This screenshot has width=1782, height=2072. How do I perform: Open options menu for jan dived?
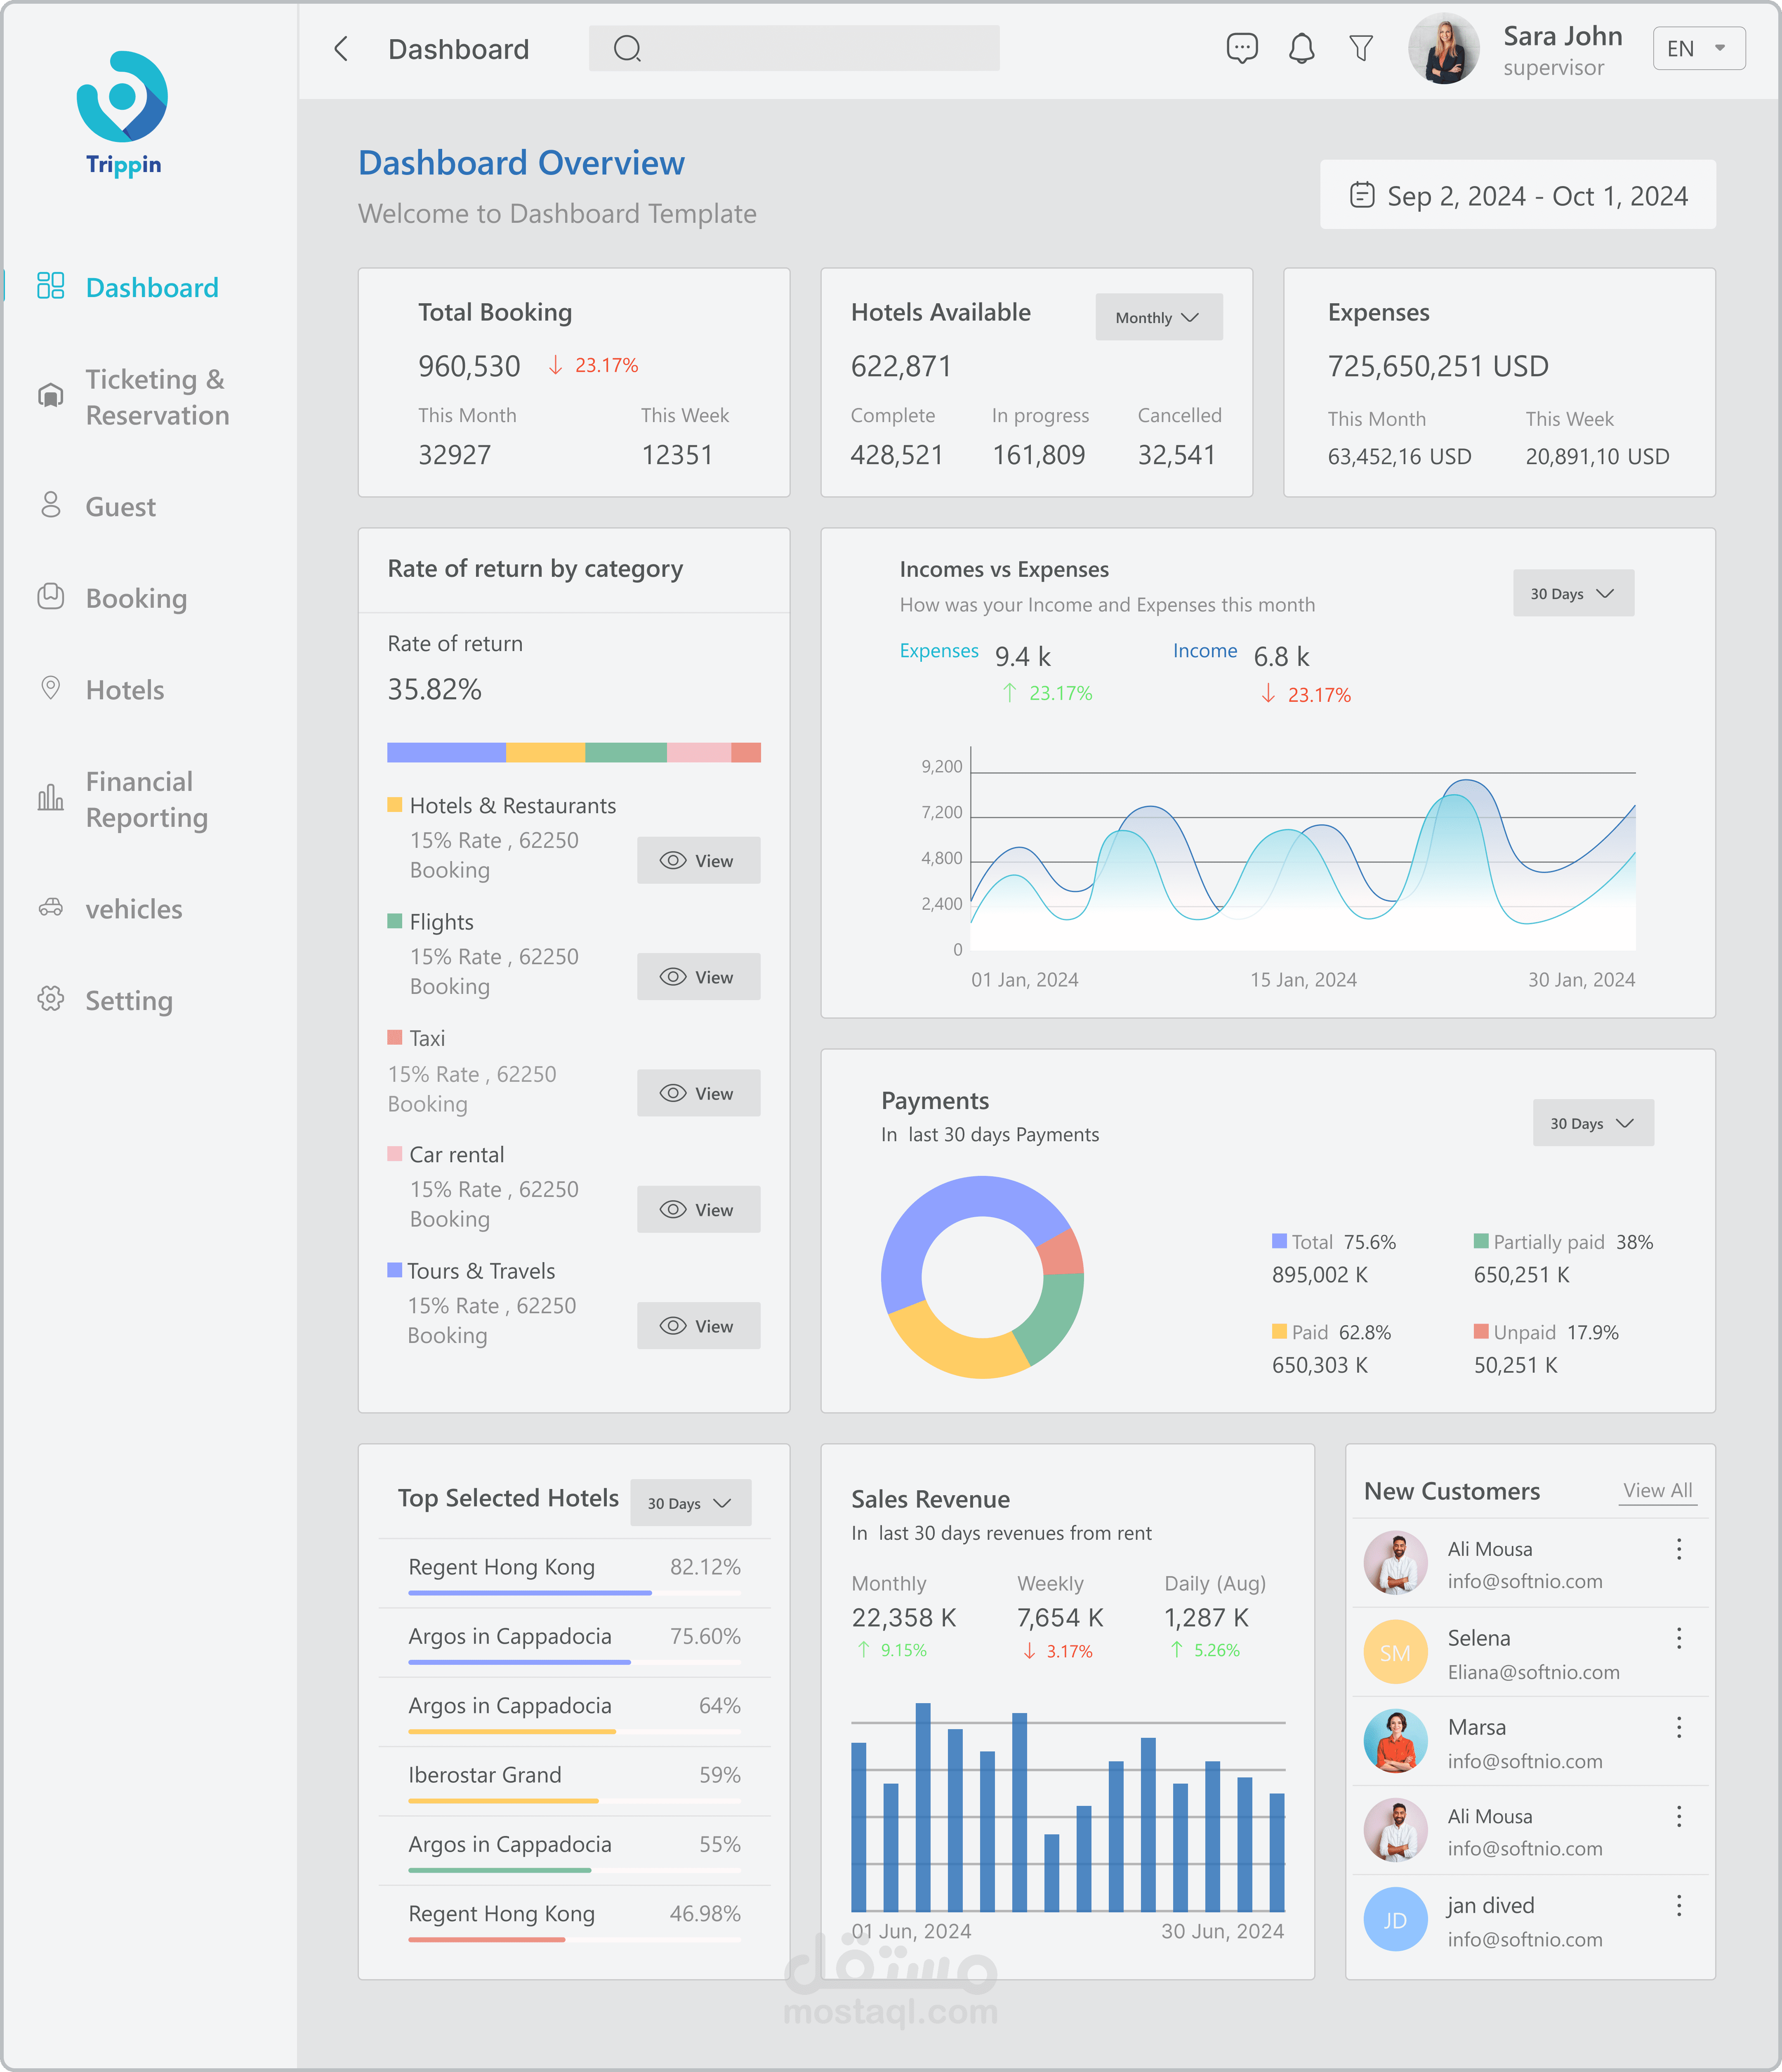1678,1905
